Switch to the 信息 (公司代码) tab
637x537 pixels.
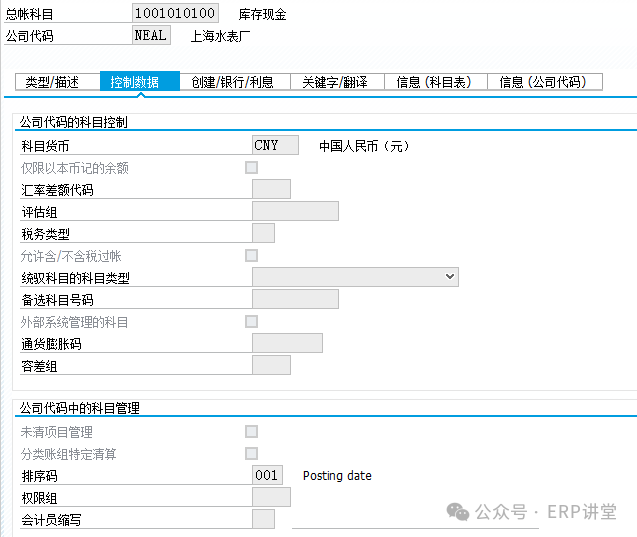click(x=543, y=82)
